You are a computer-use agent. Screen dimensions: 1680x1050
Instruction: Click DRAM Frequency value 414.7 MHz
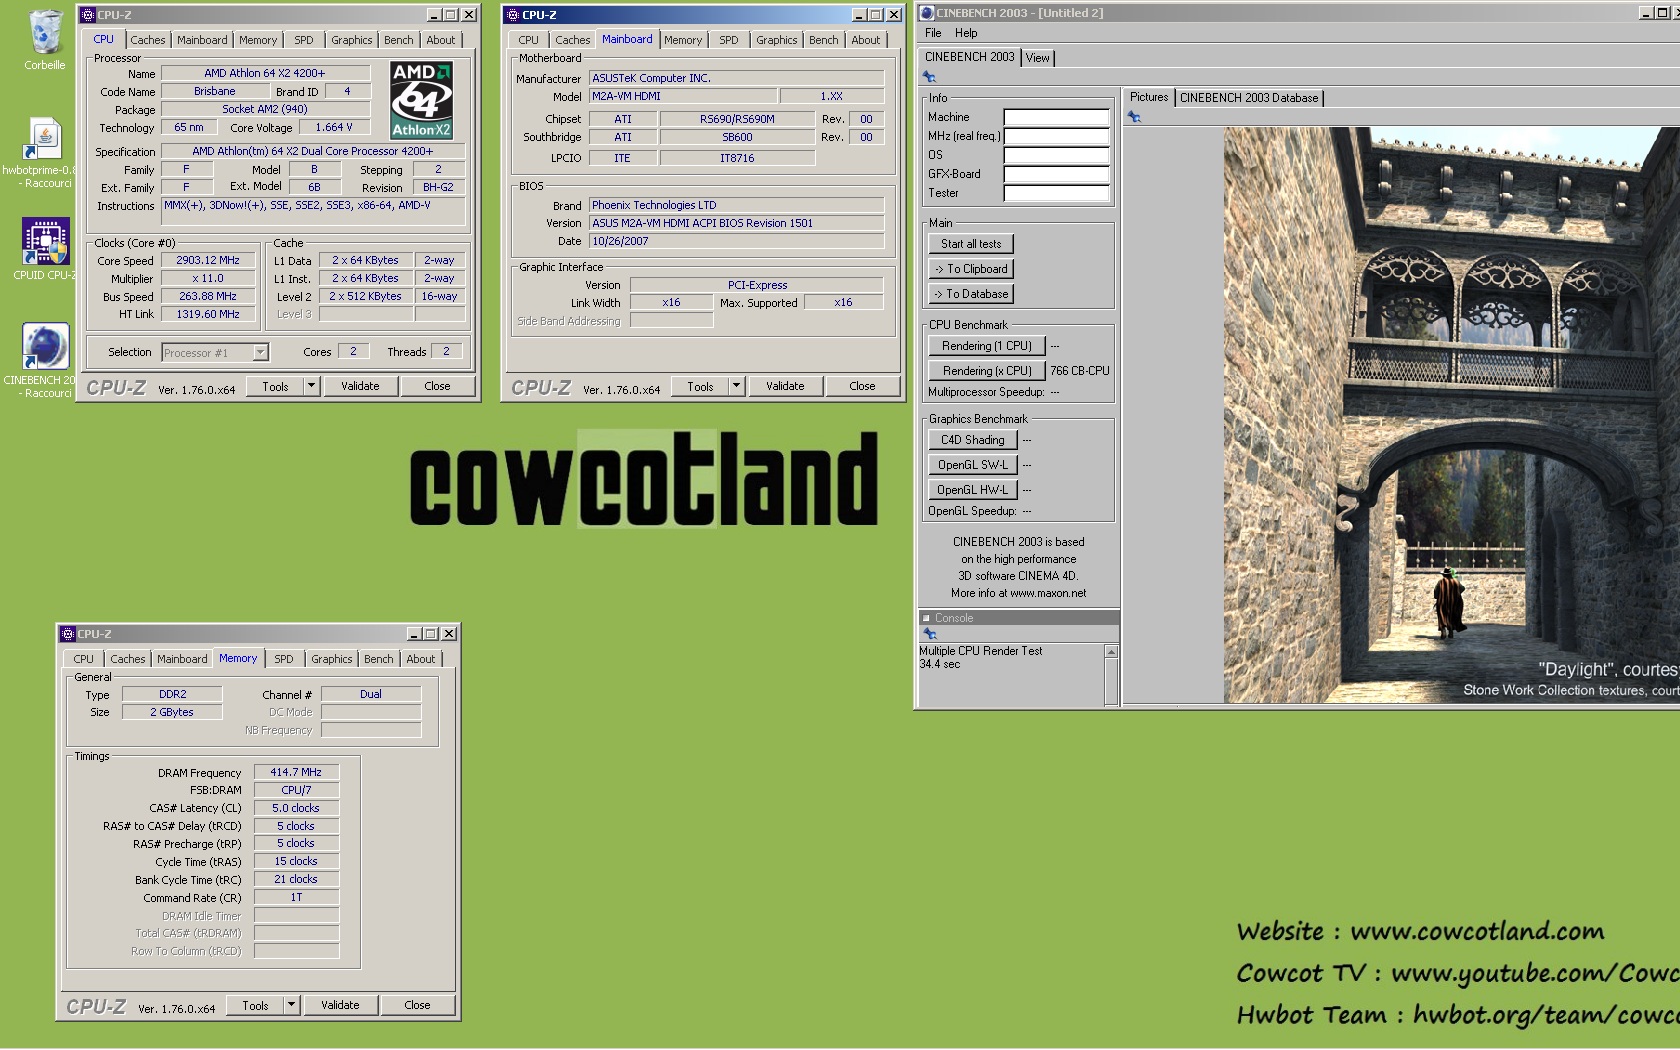(x=296, y=772)
